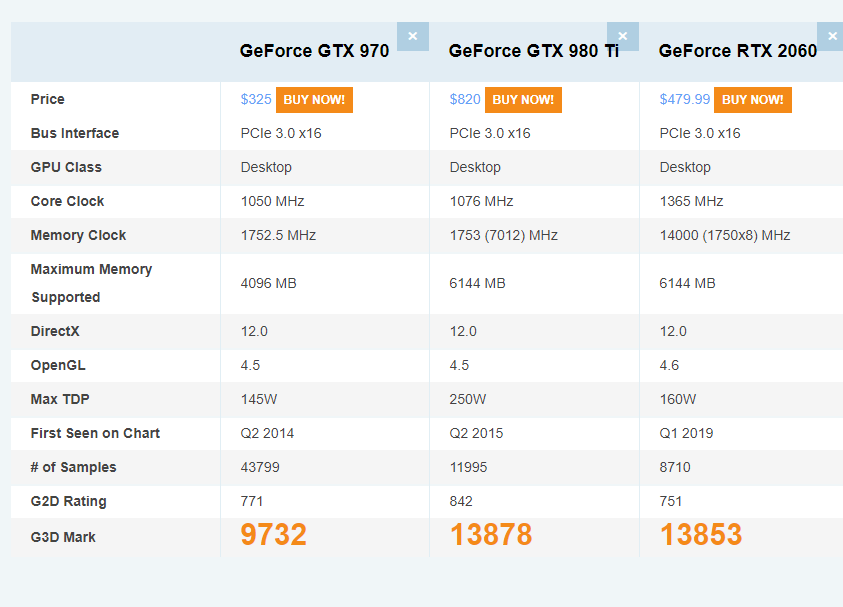This screenshot has width=843, height=607.
Task: Click the 13878 G3D Mark score
Action: coord(491,535)
